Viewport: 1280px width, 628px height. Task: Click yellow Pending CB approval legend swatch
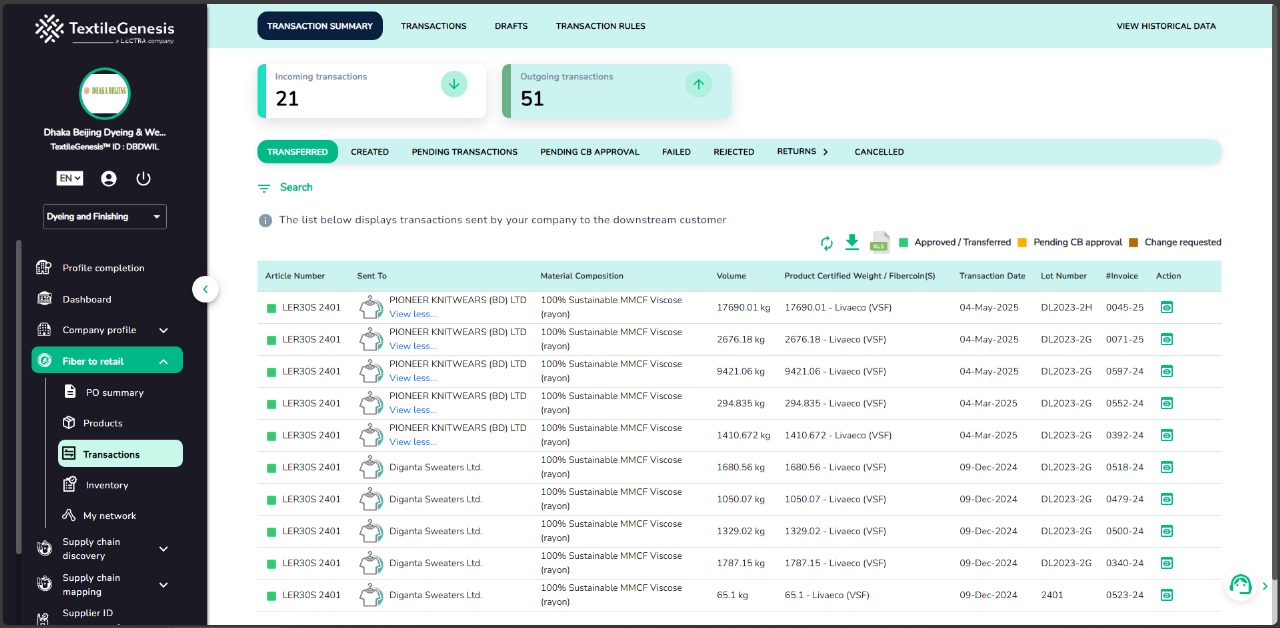(x=1022, y=242)
